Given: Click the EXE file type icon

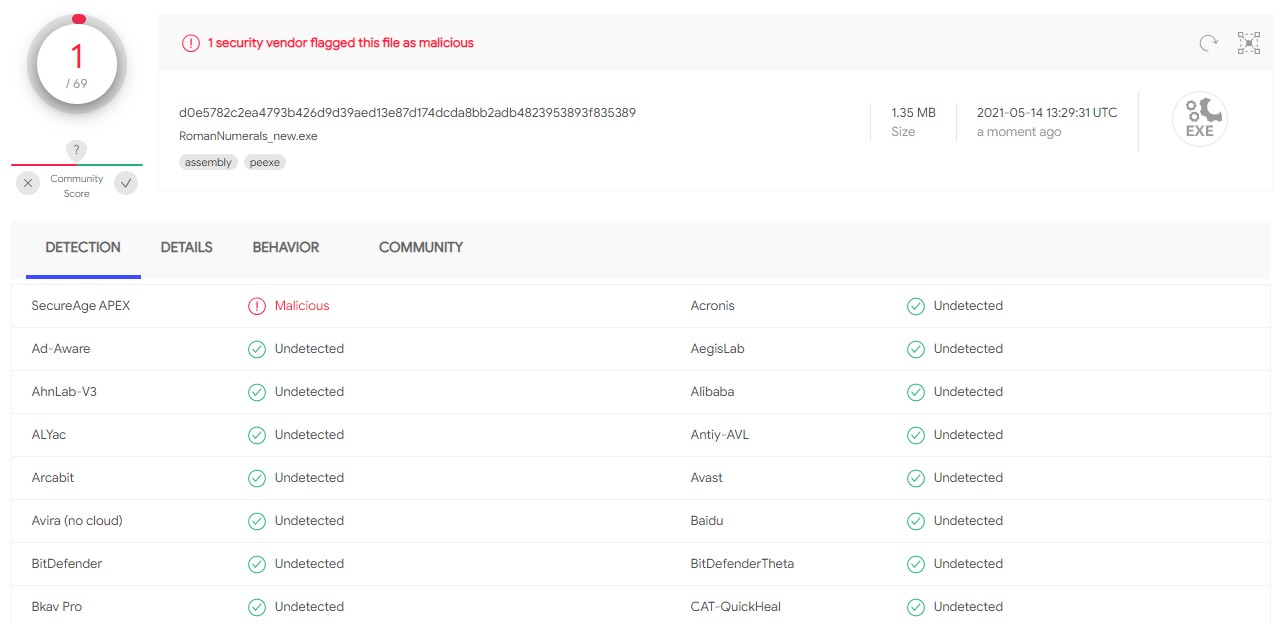Looking at the screenshot, I should pos(1199,120).
